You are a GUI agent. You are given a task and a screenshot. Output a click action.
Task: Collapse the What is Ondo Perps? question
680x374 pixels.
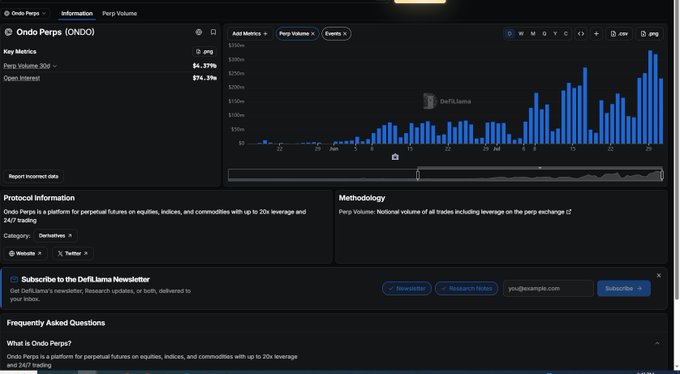(657, 343)
